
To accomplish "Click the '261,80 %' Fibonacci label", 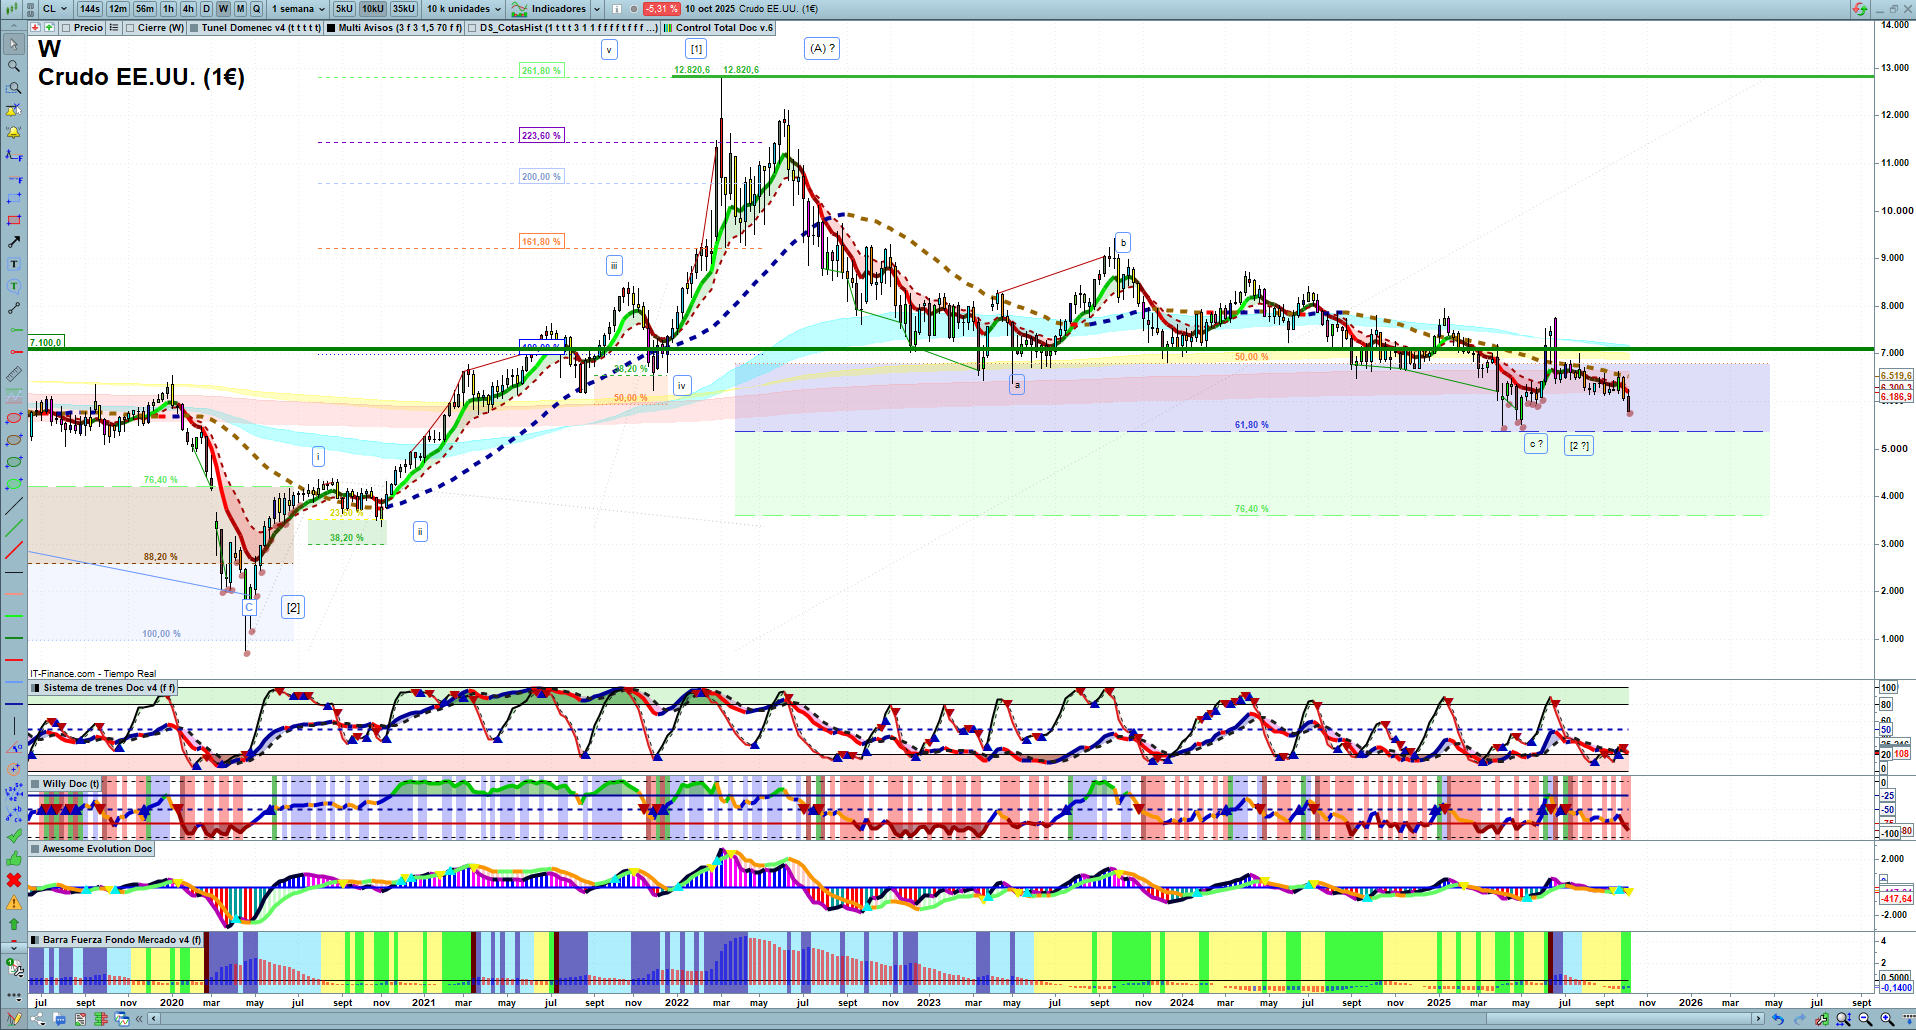I will tap(542, 71).
